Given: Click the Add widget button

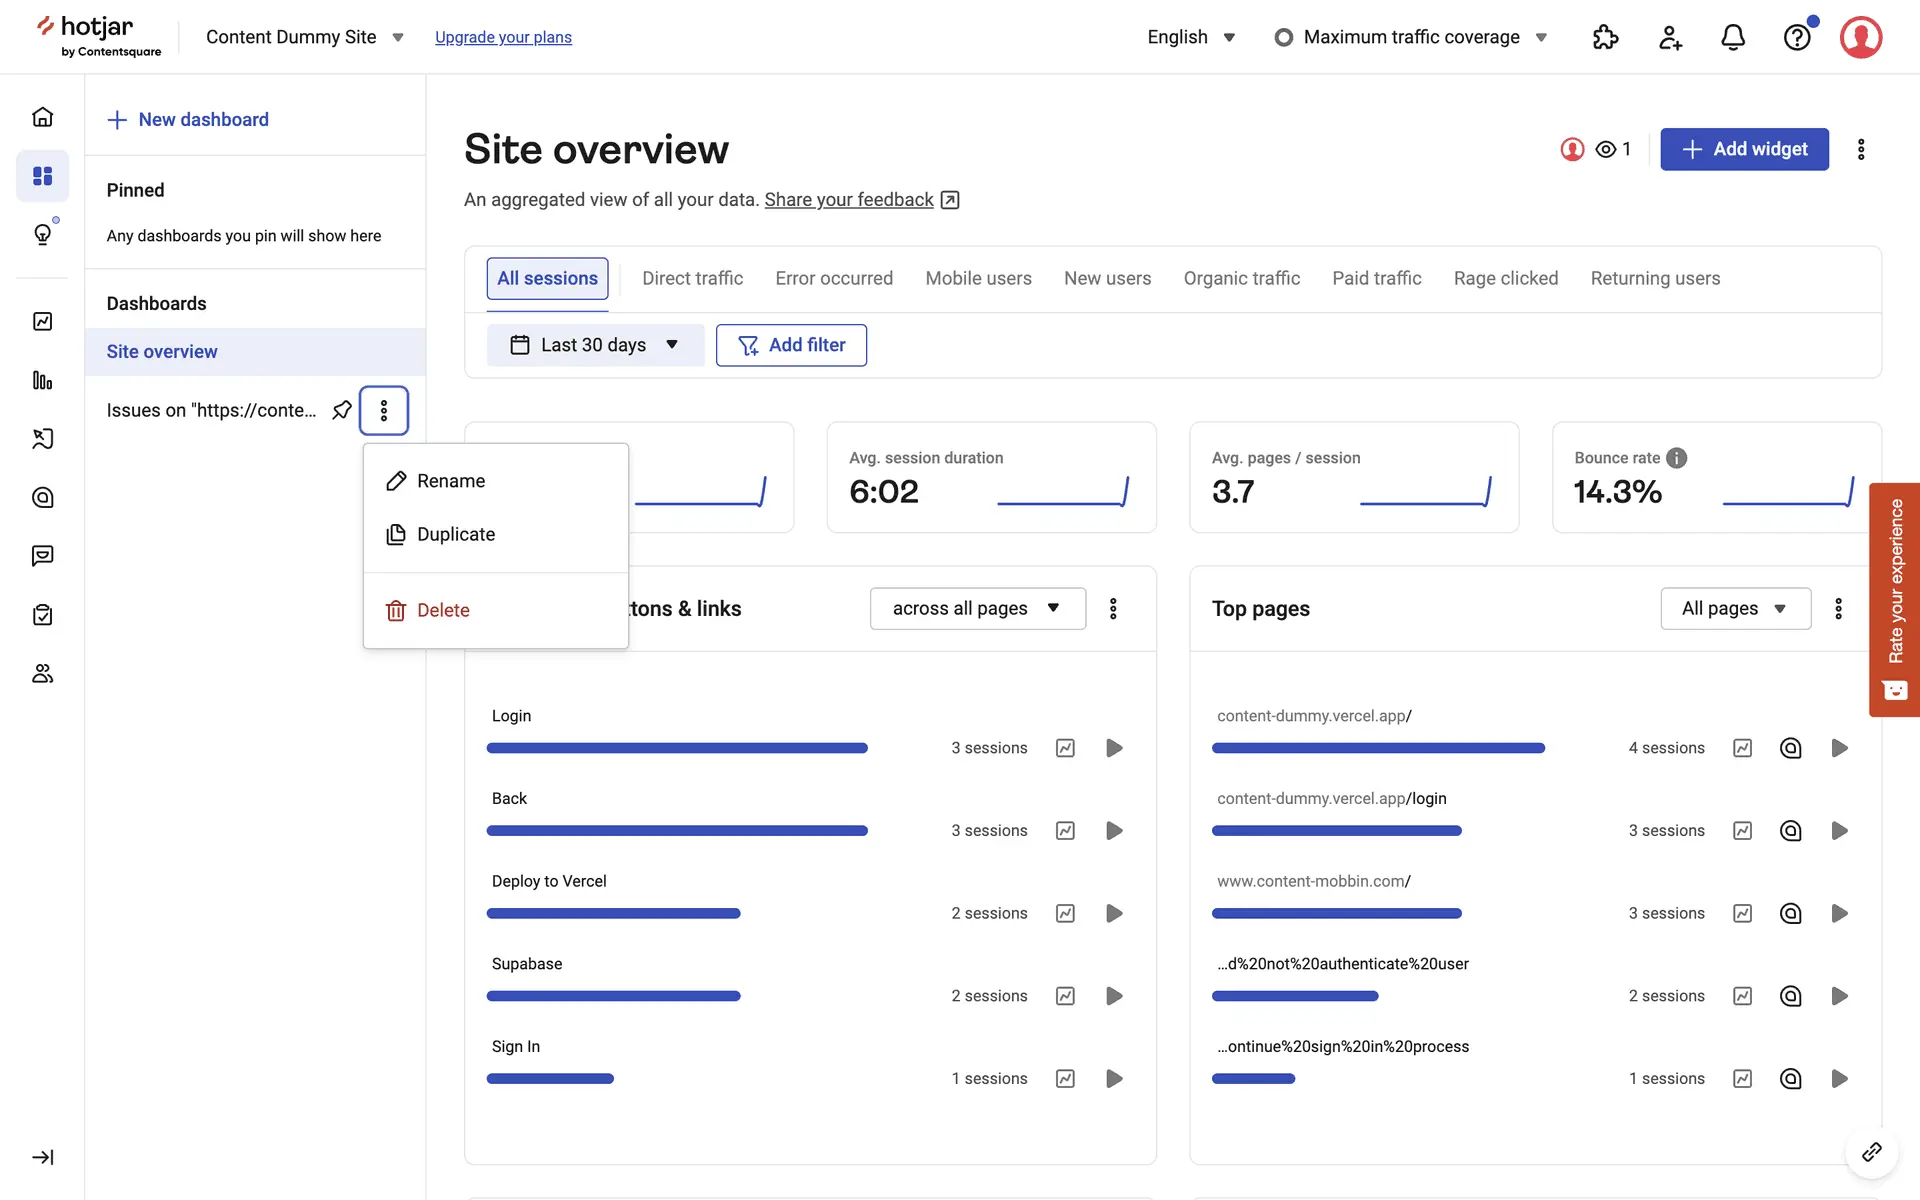Looking at the screenshot, I should (x=1744, y=149).
